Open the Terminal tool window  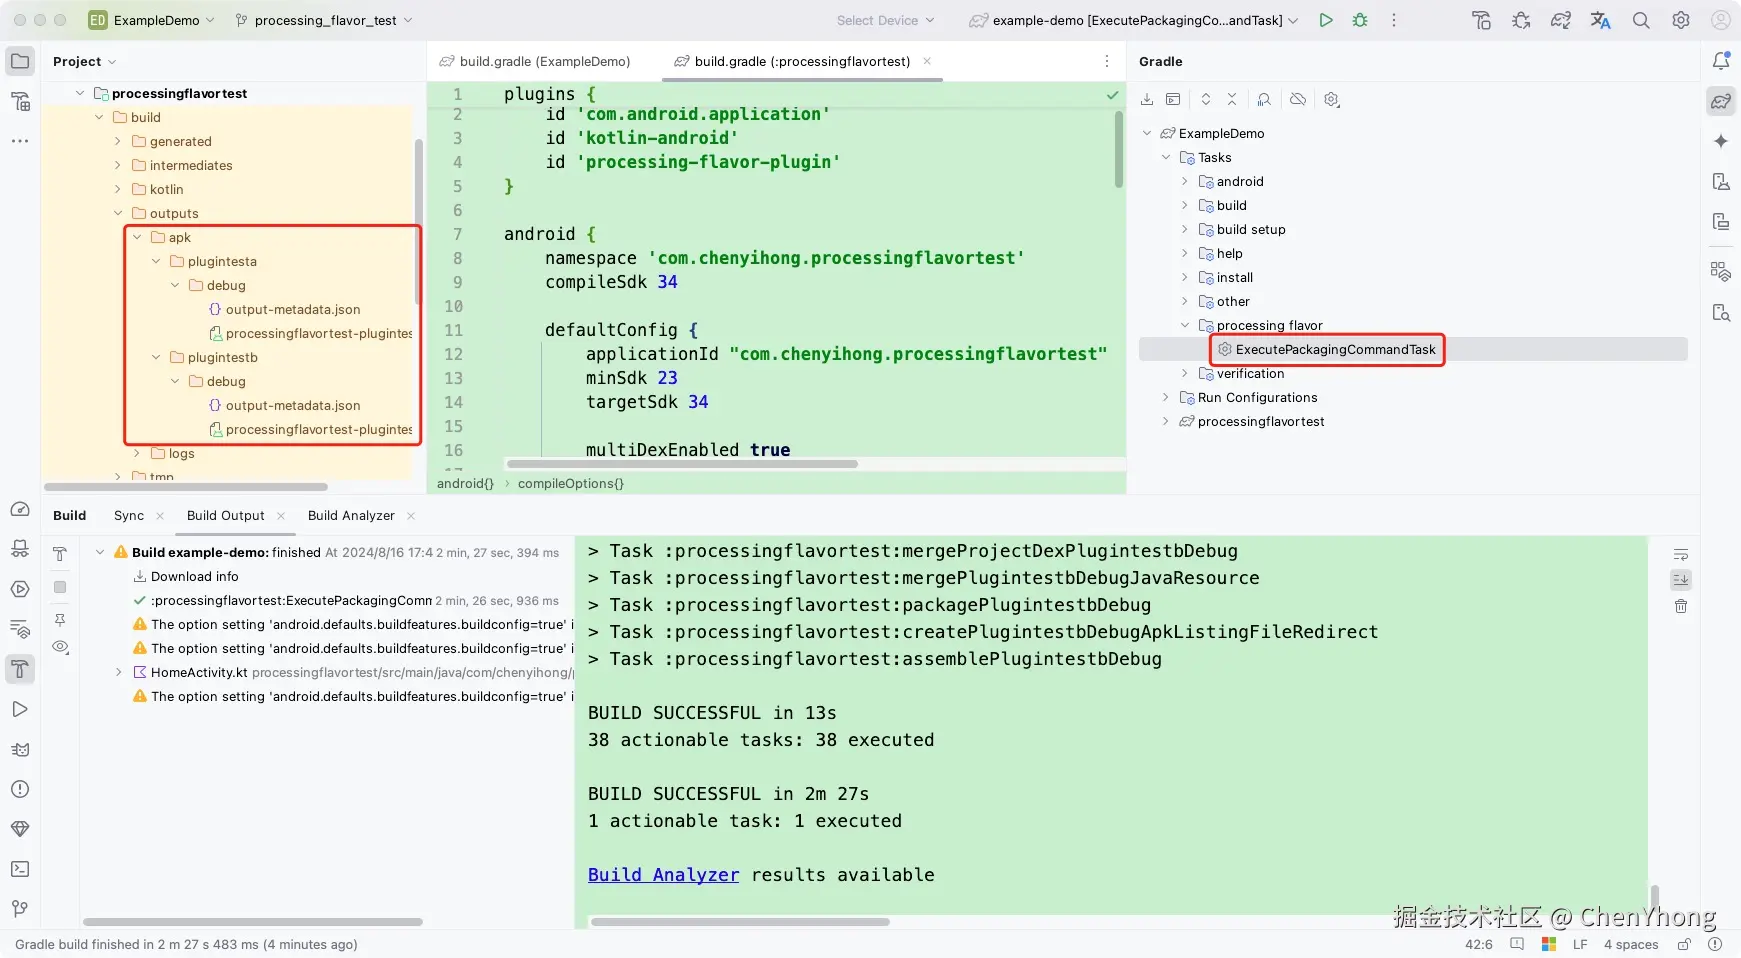[x=20, y=869]
